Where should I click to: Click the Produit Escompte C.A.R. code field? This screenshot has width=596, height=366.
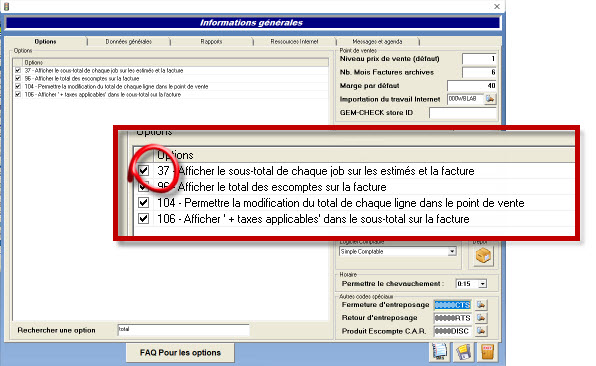(x=452, y=331)
